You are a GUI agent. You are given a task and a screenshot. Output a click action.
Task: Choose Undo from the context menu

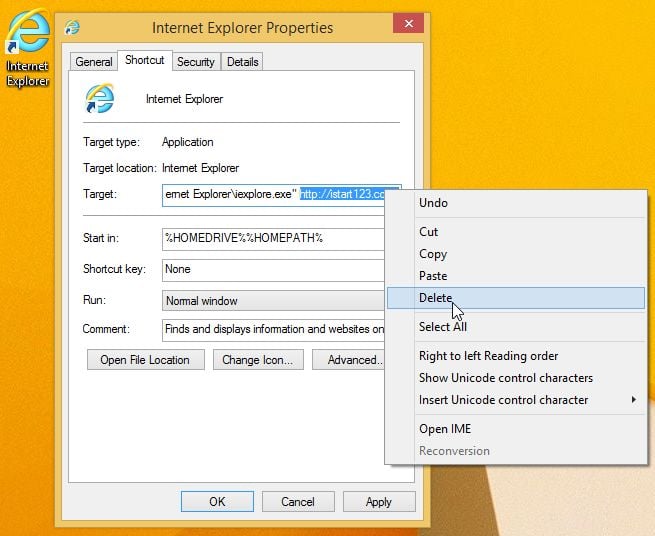tap(516, 203)
